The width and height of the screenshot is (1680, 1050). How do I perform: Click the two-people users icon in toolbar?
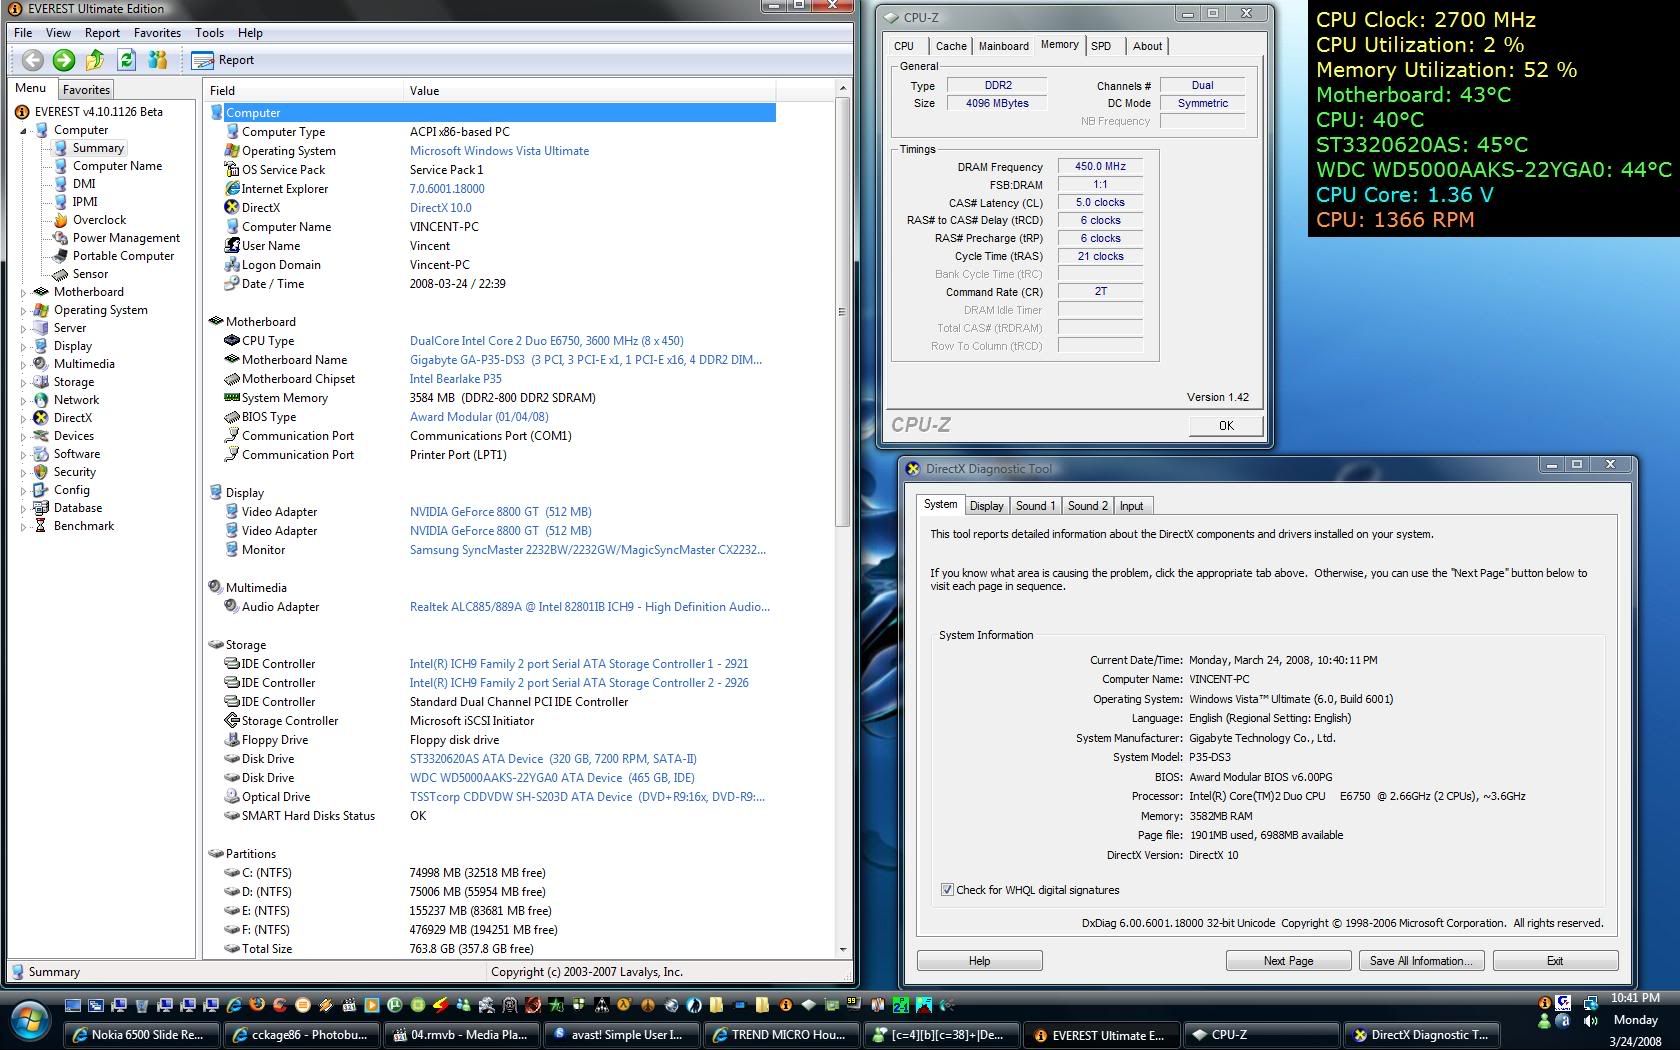[x=157, y=60]
